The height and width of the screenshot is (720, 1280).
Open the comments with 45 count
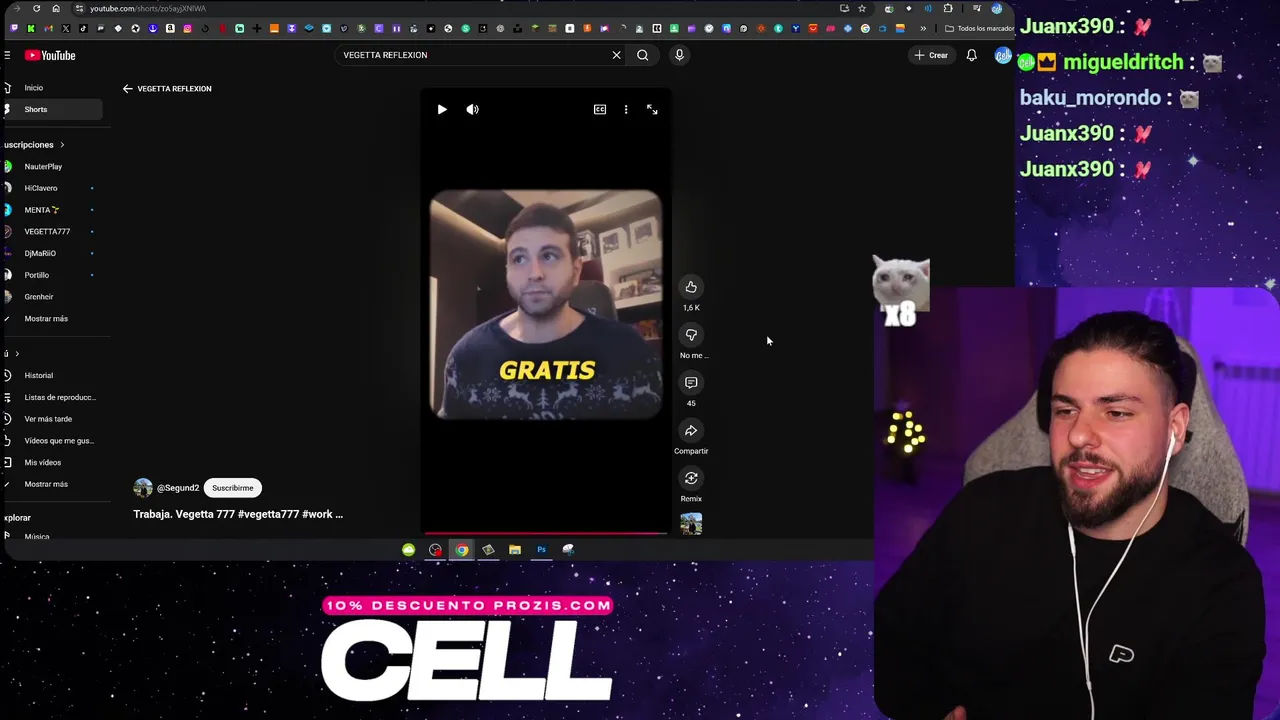[x=691, y=383]
